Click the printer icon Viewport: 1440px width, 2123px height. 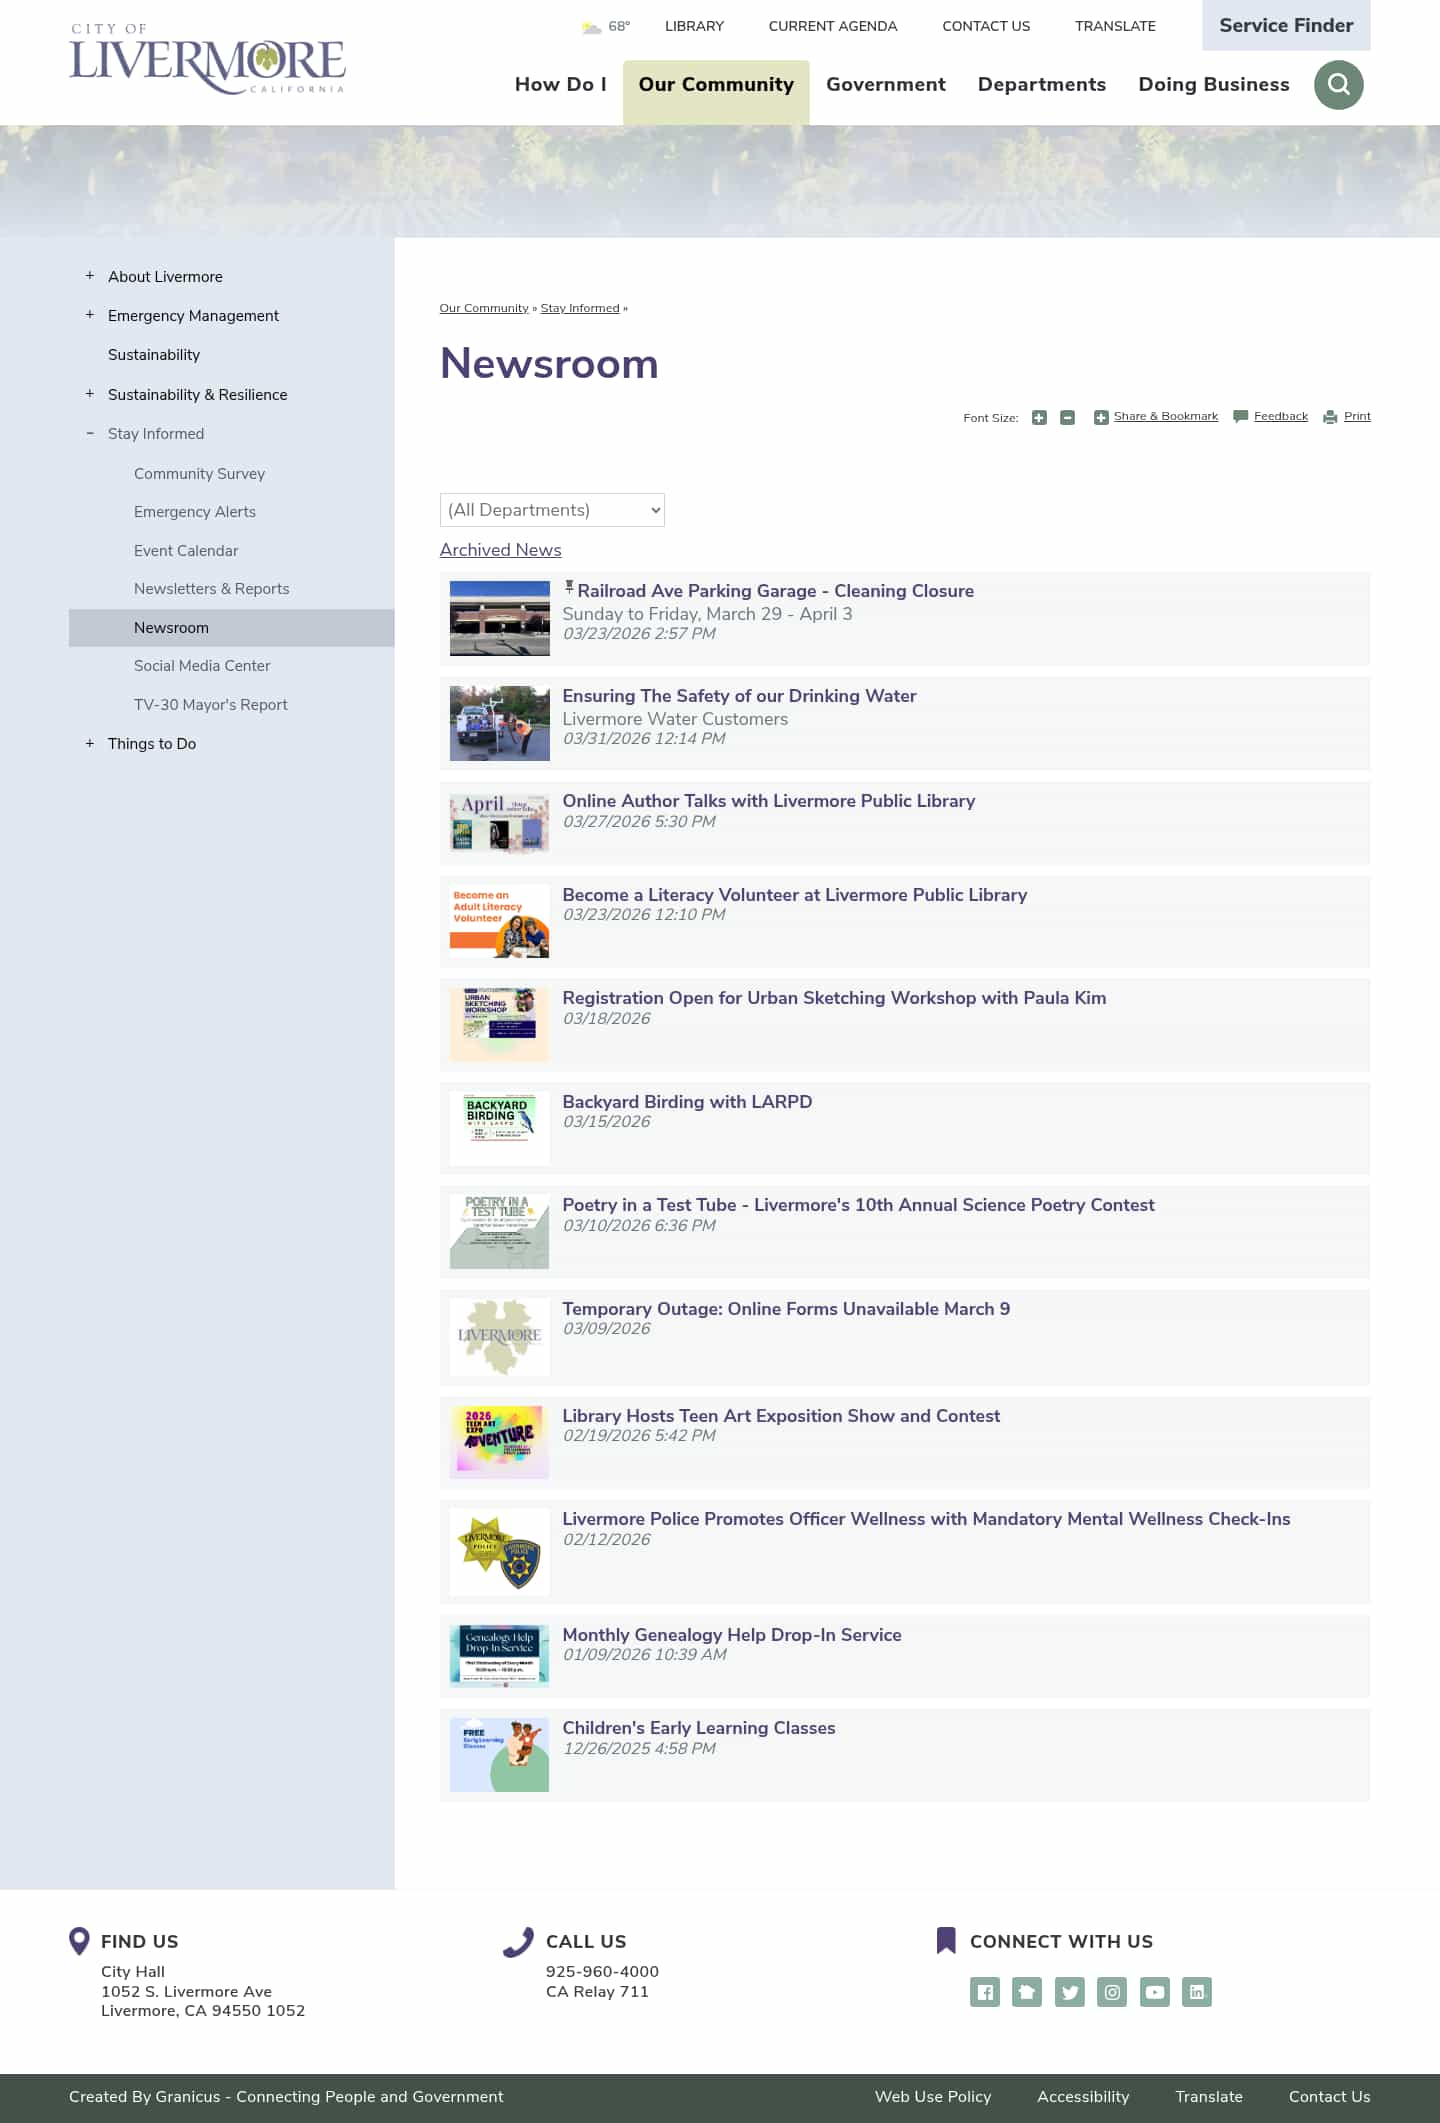pyautogui.click(x=1330, y=418)
